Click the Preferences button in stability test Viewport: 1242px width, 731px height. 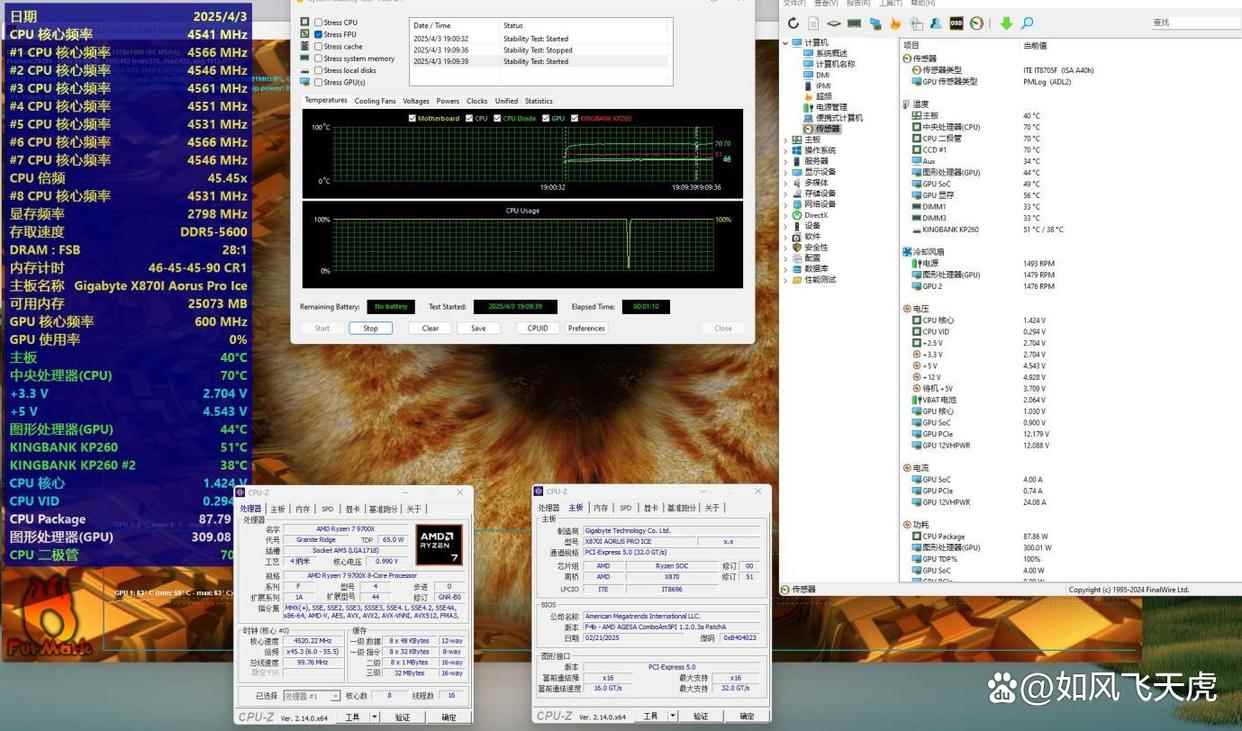586,328
